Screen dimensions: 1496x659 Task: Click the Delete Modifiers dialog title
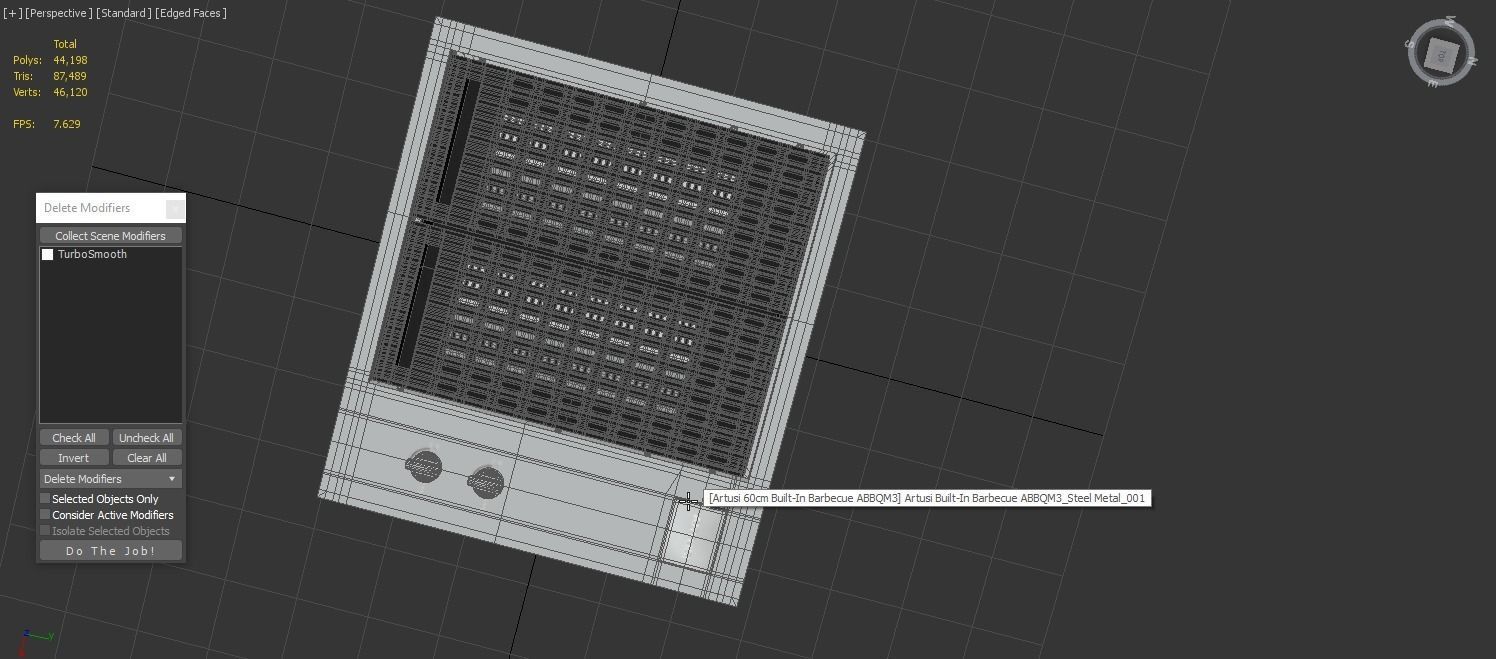(x=87, y=208)
